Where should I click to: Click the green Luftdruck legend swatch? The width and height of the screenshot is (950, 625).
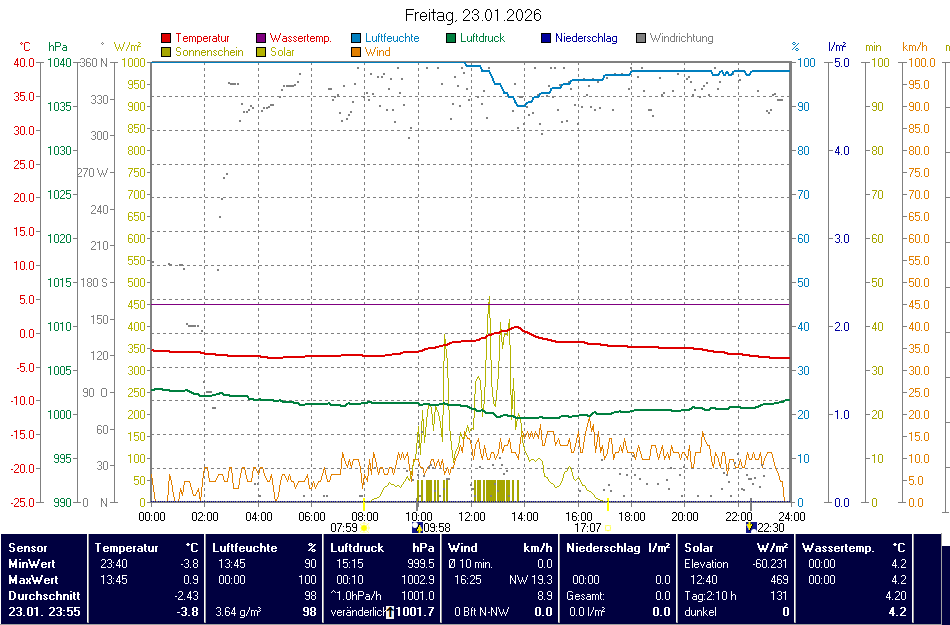pyautogui.click(x=451, y=39)
